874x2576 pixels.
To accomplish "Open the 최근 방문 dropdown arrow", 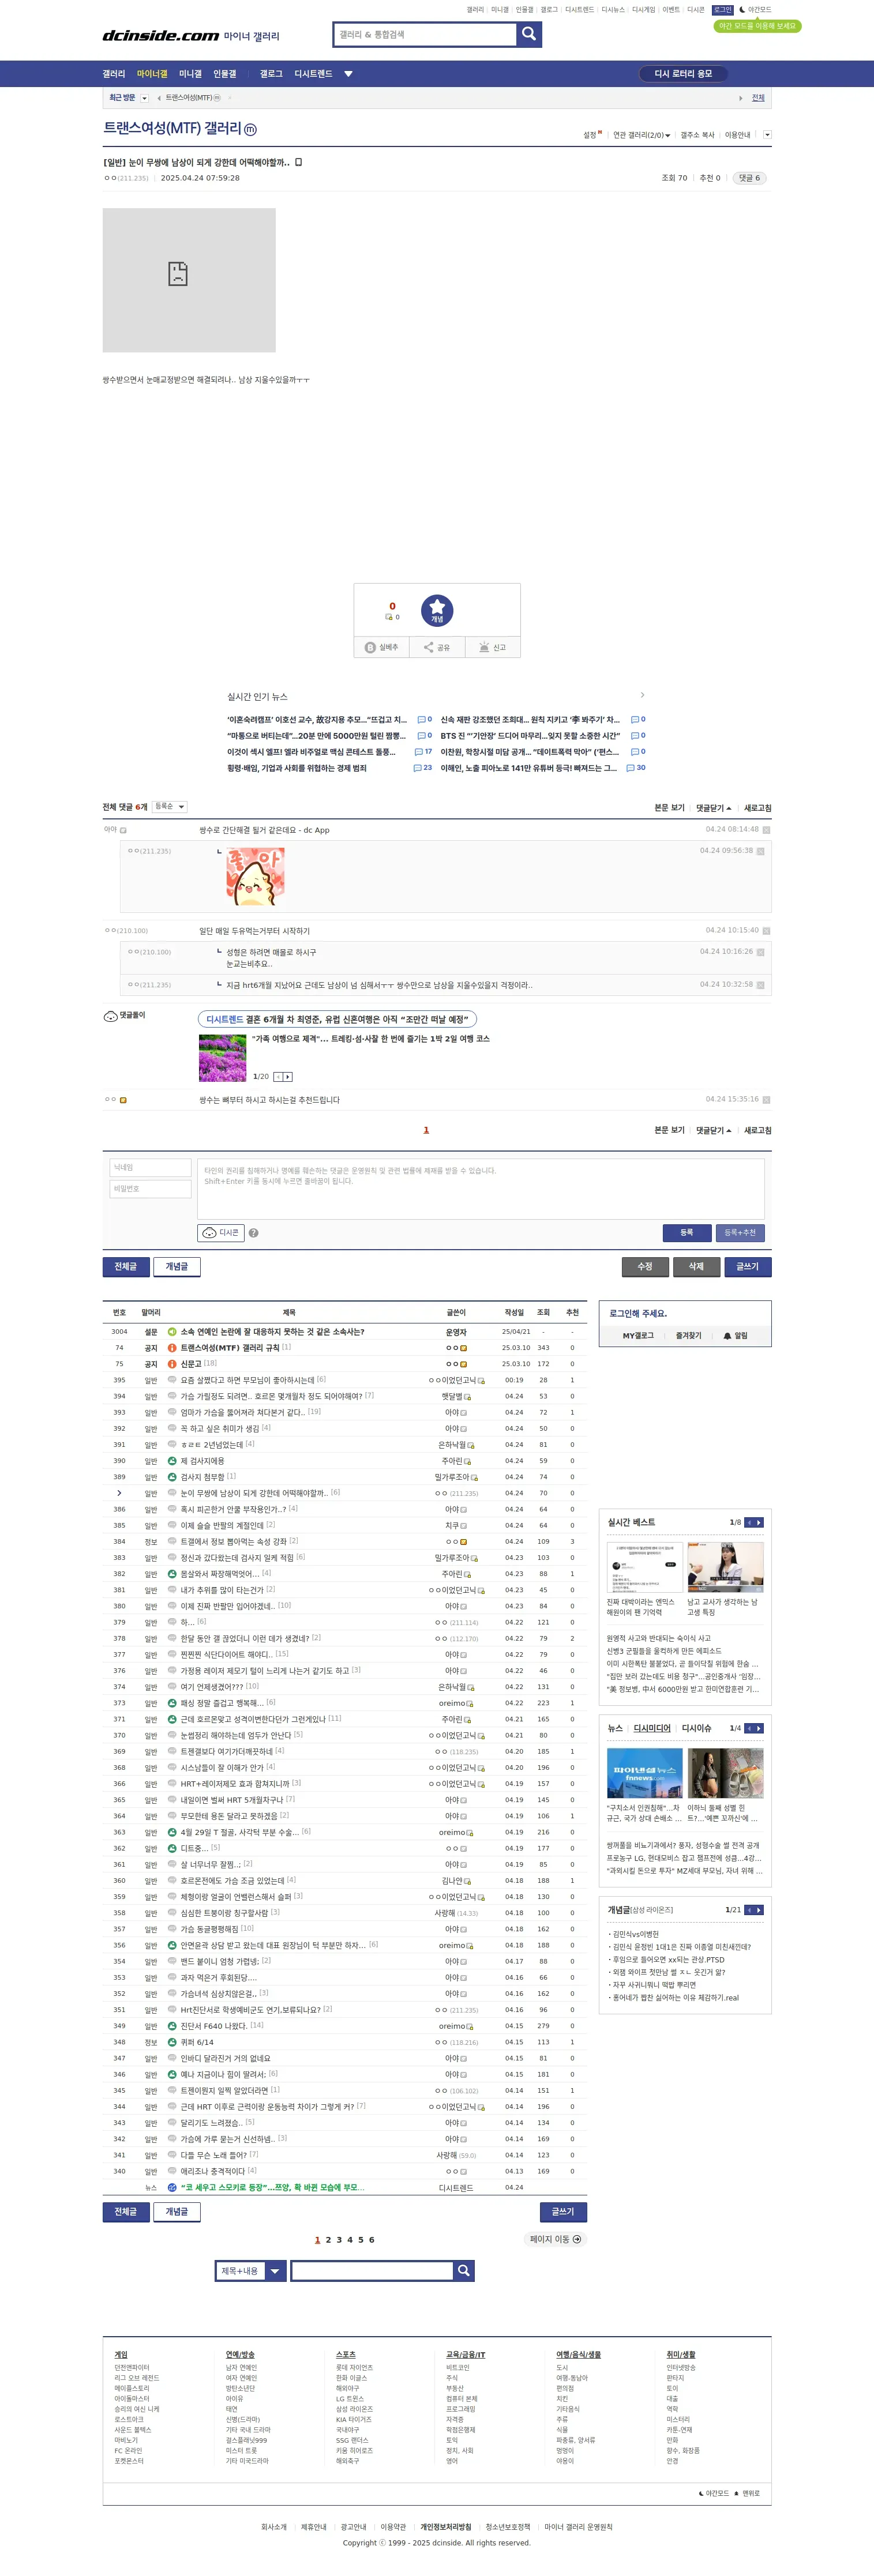I will tap(145, 98).
